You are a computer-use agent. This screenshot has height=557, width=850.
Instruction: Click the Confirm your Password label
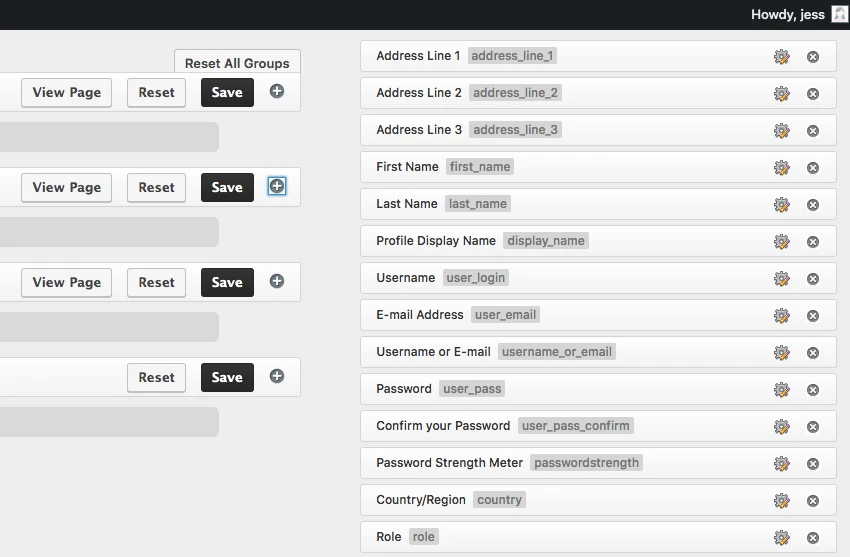point(443,426)
